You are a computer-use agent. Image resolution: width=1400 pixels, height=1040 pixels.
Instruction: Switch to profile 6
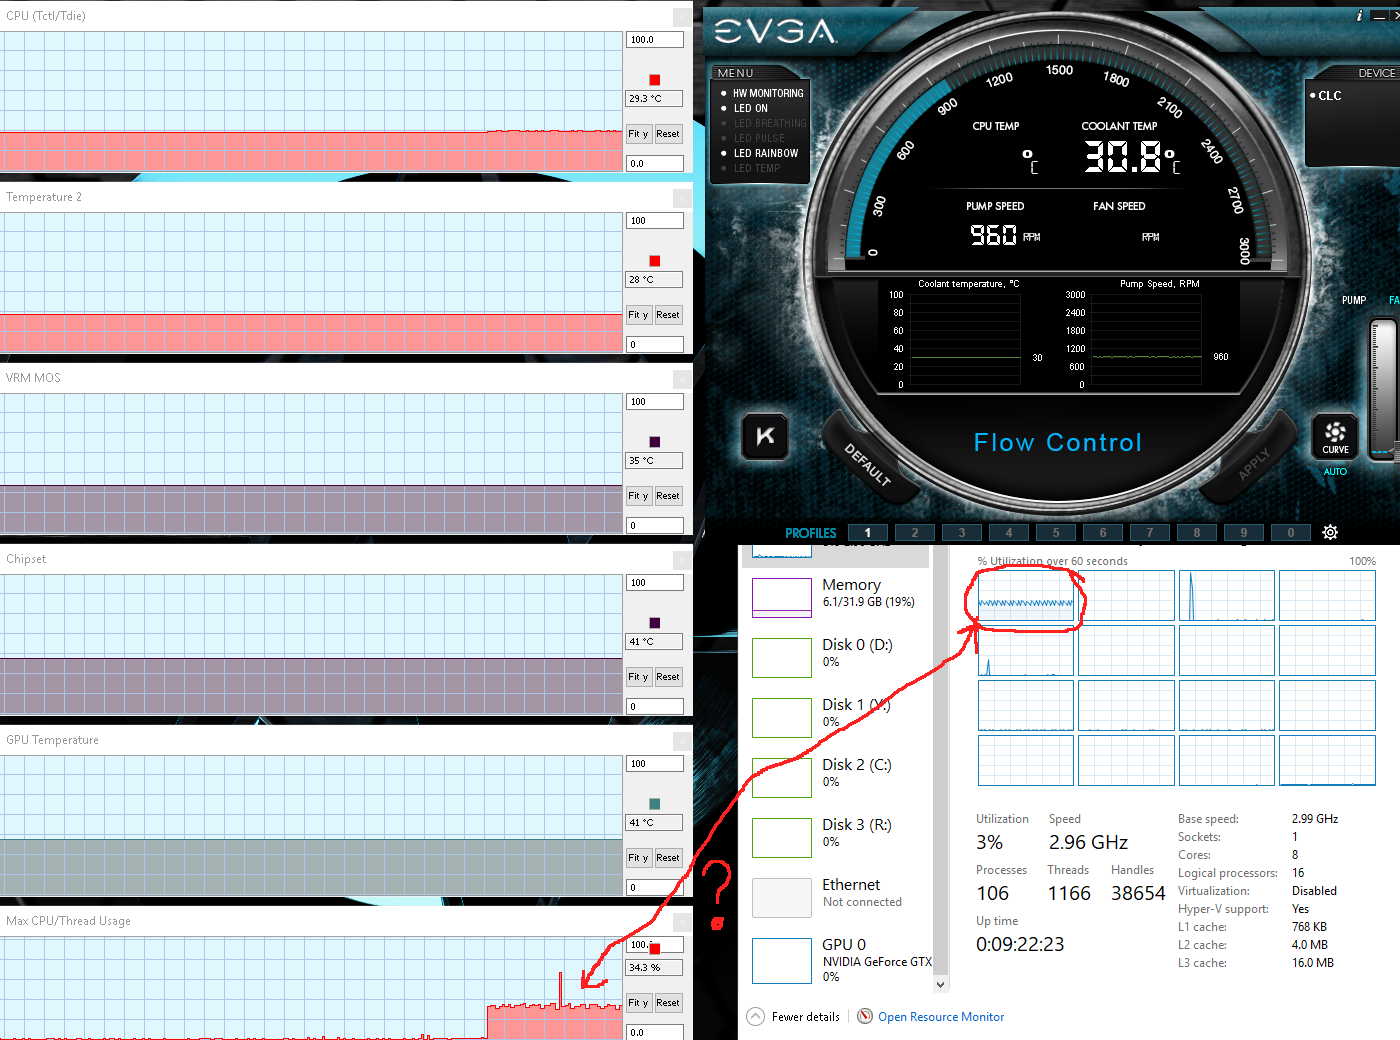pyautogui.click(x=1102, y=532)
